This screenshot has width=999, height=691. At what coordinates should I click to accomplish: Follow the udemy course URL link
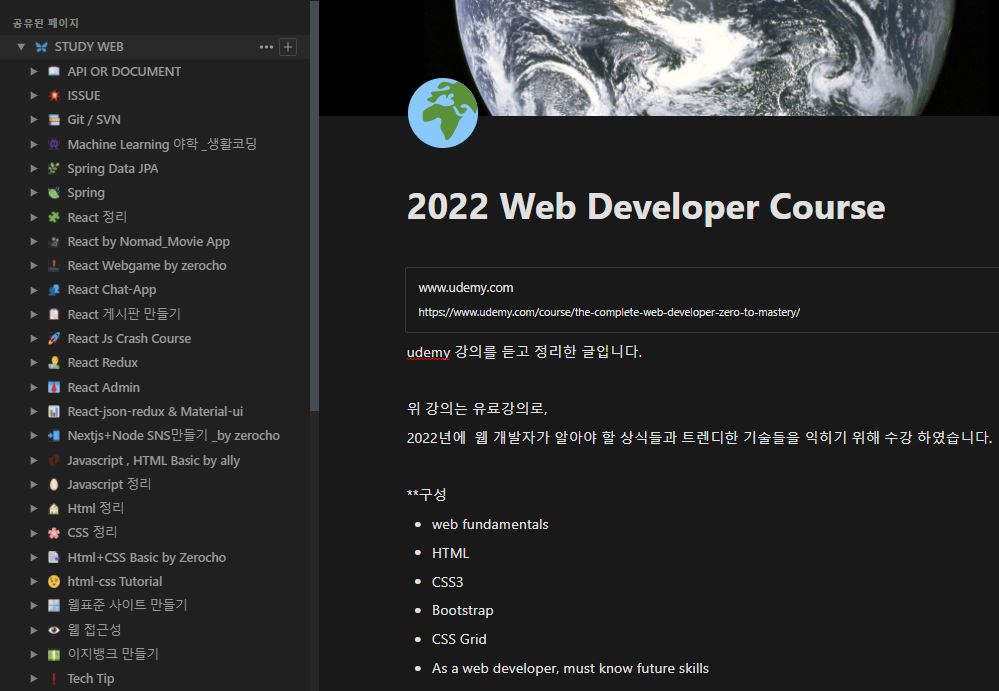point(609,312)
